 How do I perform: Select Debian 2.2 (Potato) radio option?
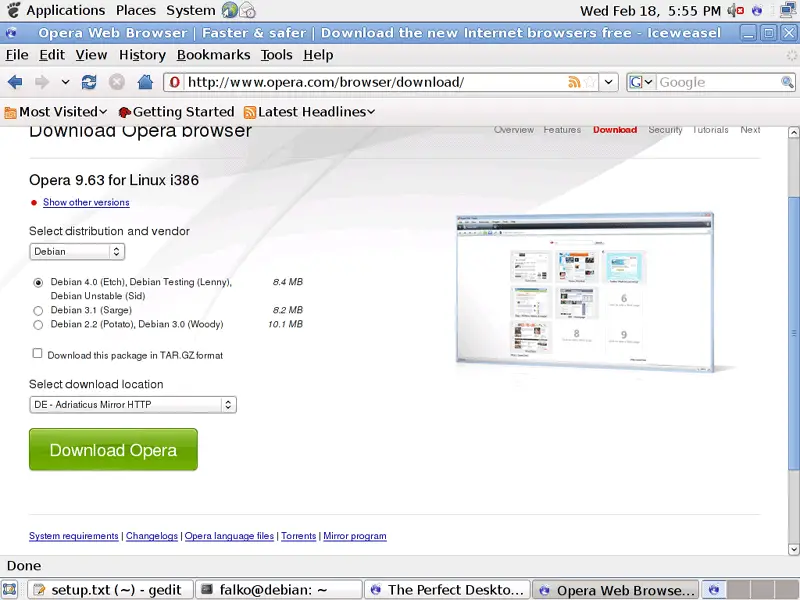tap(38, 324)
